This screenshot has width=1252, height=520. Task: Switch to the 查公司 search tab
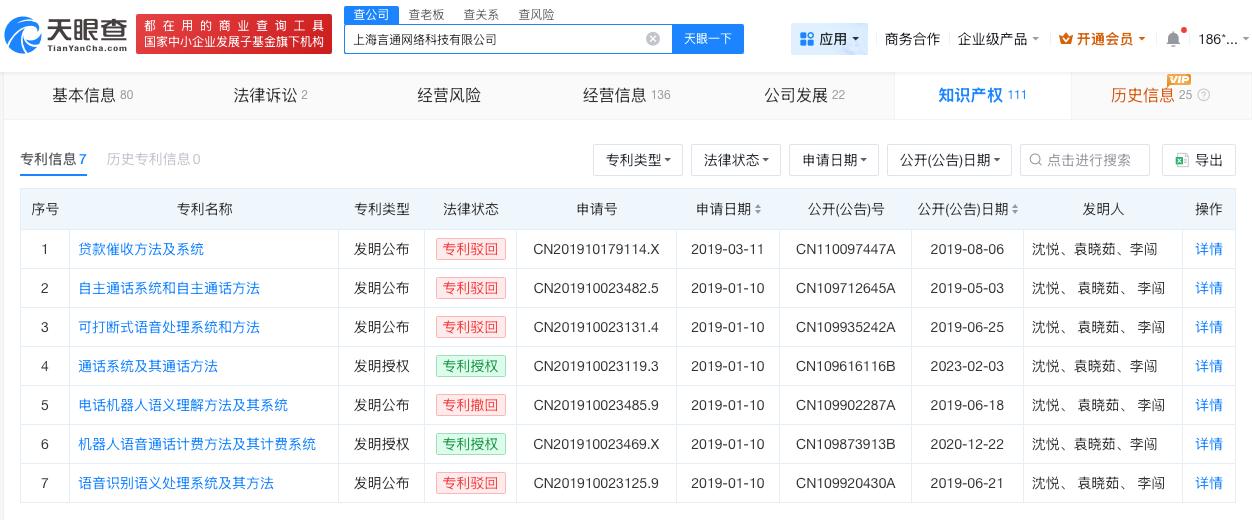371,15
